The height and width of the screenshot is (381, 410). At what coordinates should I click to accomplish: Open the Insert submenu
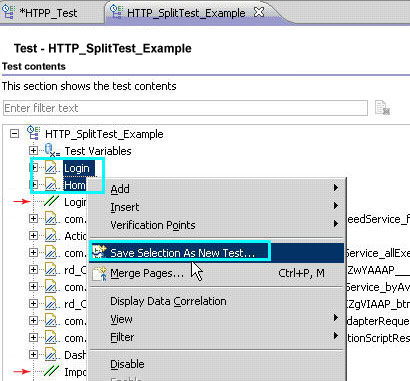point(216,207)
